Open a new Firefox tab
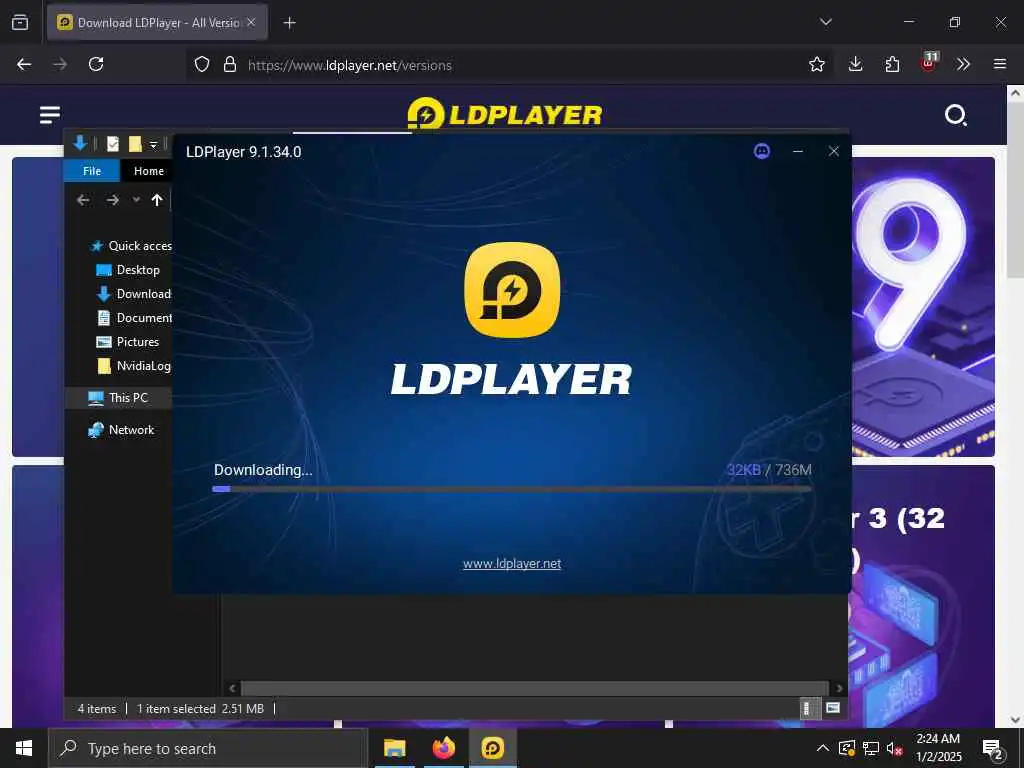Viewport: 1024px width, 768px height. tap(289, 23)
